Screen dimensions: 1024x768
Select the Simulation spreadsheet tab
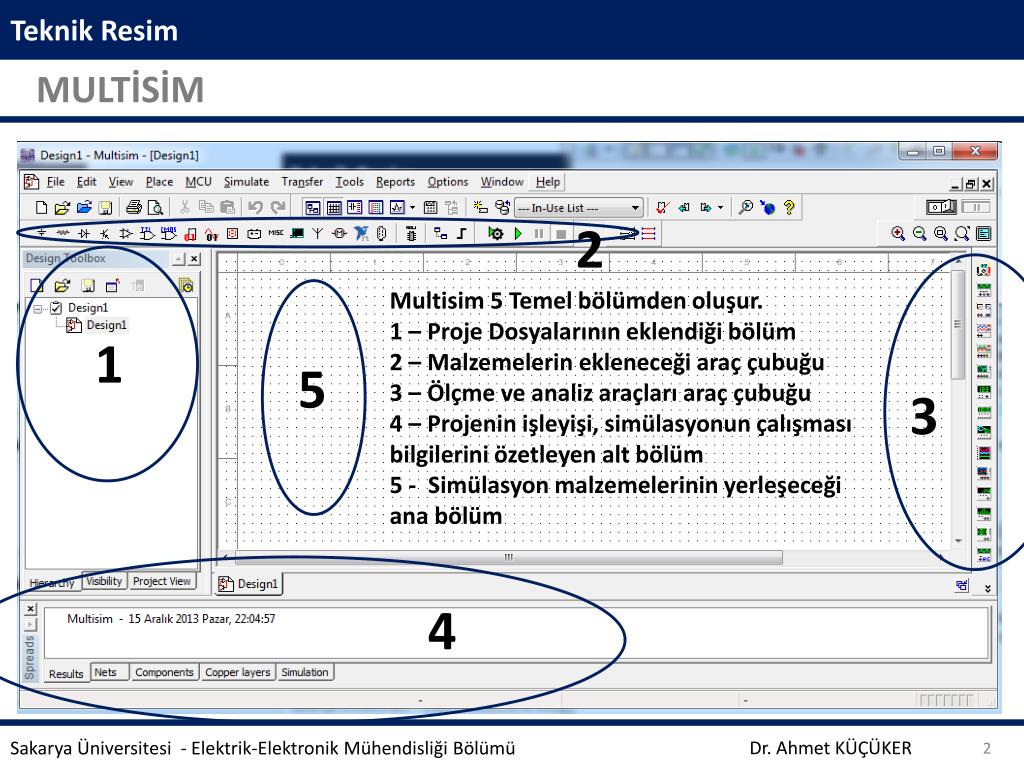(x=305, y=672)
